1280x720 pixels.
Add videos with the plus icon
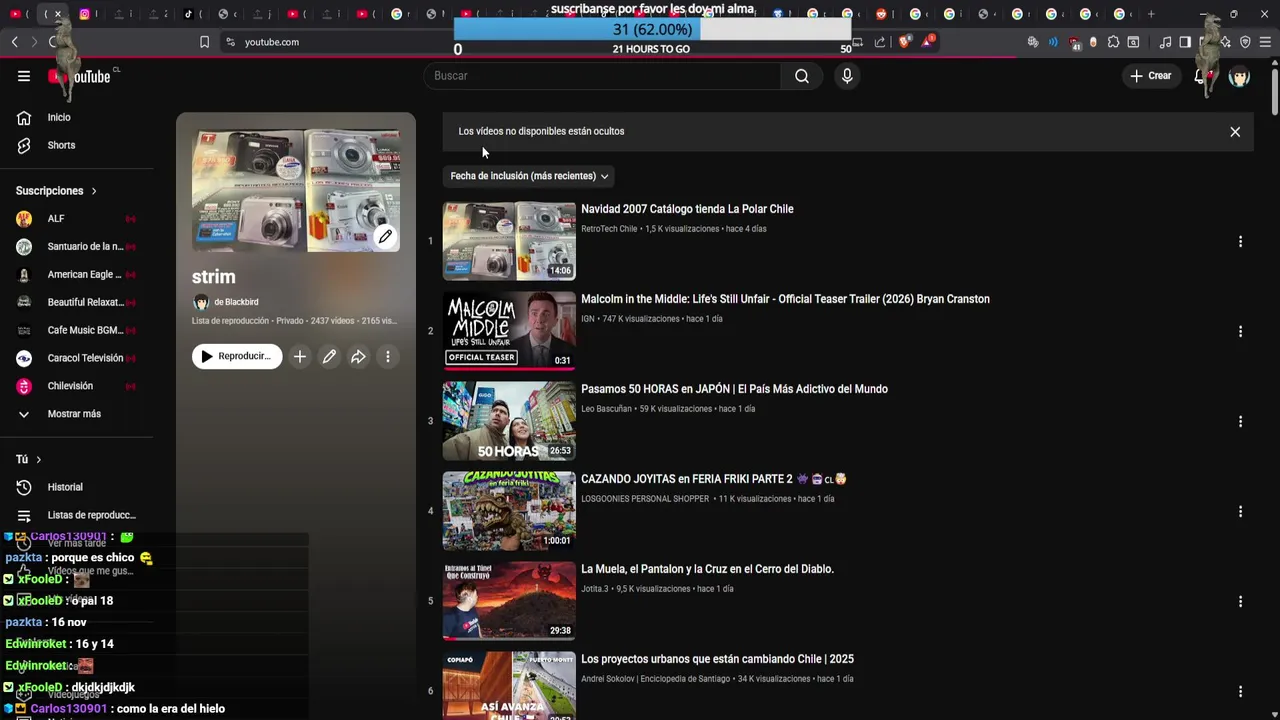click(x=300, y=357)
